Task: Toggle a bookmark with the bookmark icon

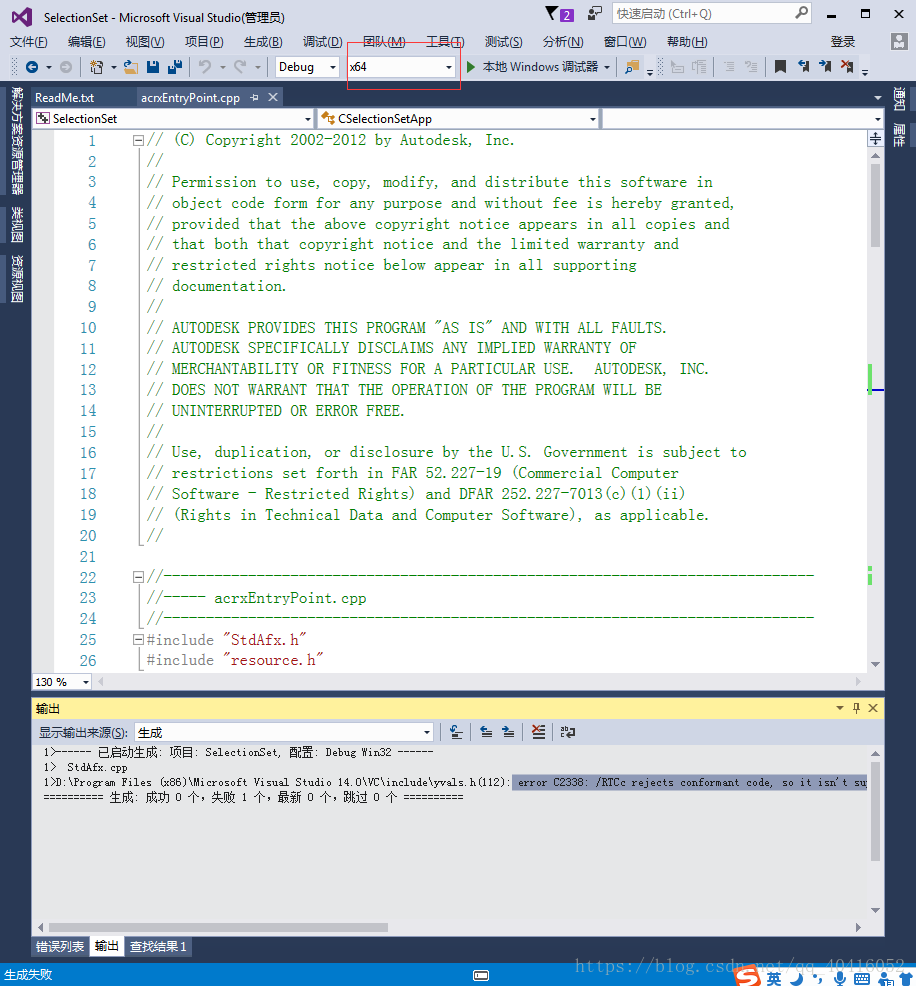Action: 780,67
